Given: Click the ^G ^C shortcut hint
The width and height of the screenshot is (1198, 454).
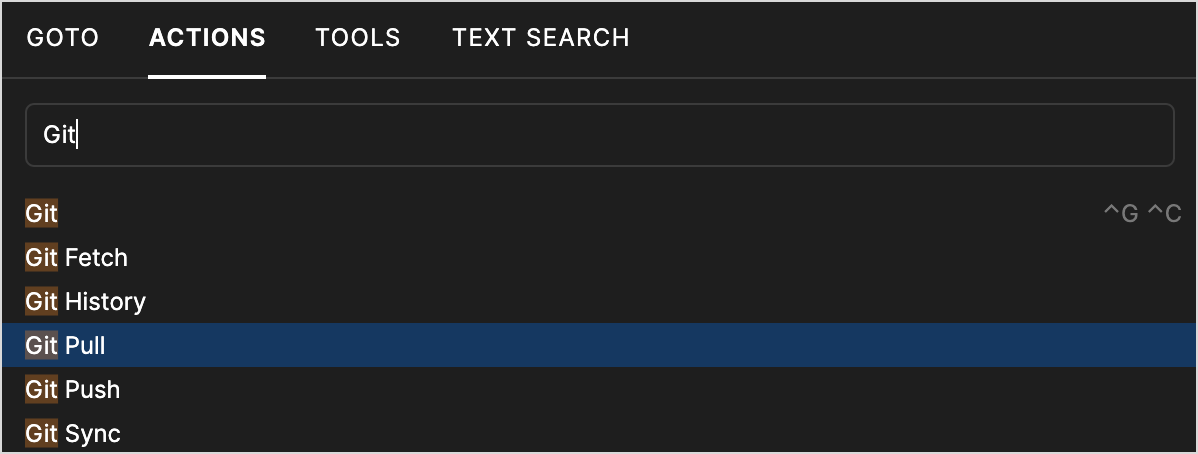Looking at the screenshot, I should pos(1142,214).
